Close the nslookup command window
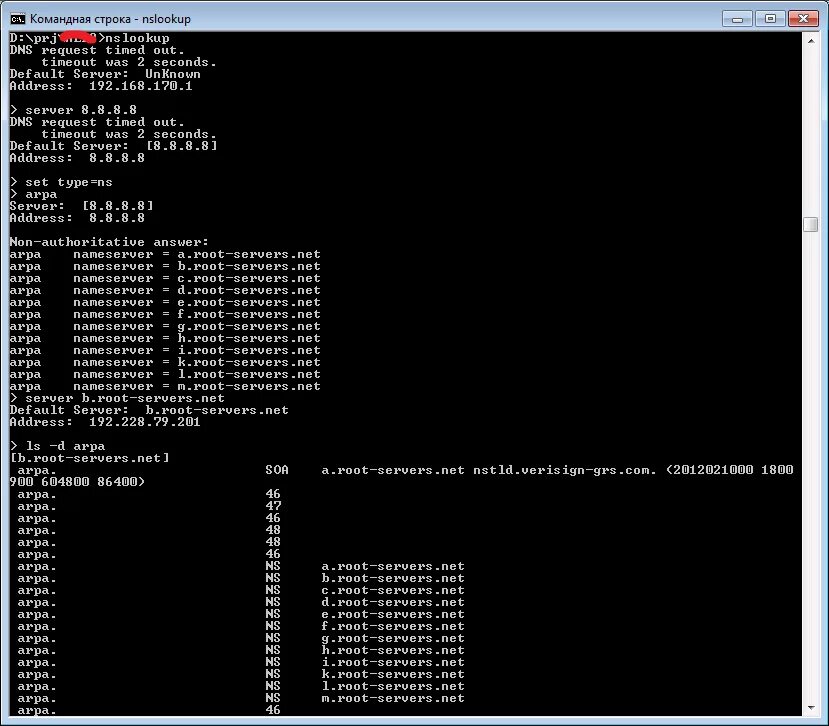 [x=803, y=19]
